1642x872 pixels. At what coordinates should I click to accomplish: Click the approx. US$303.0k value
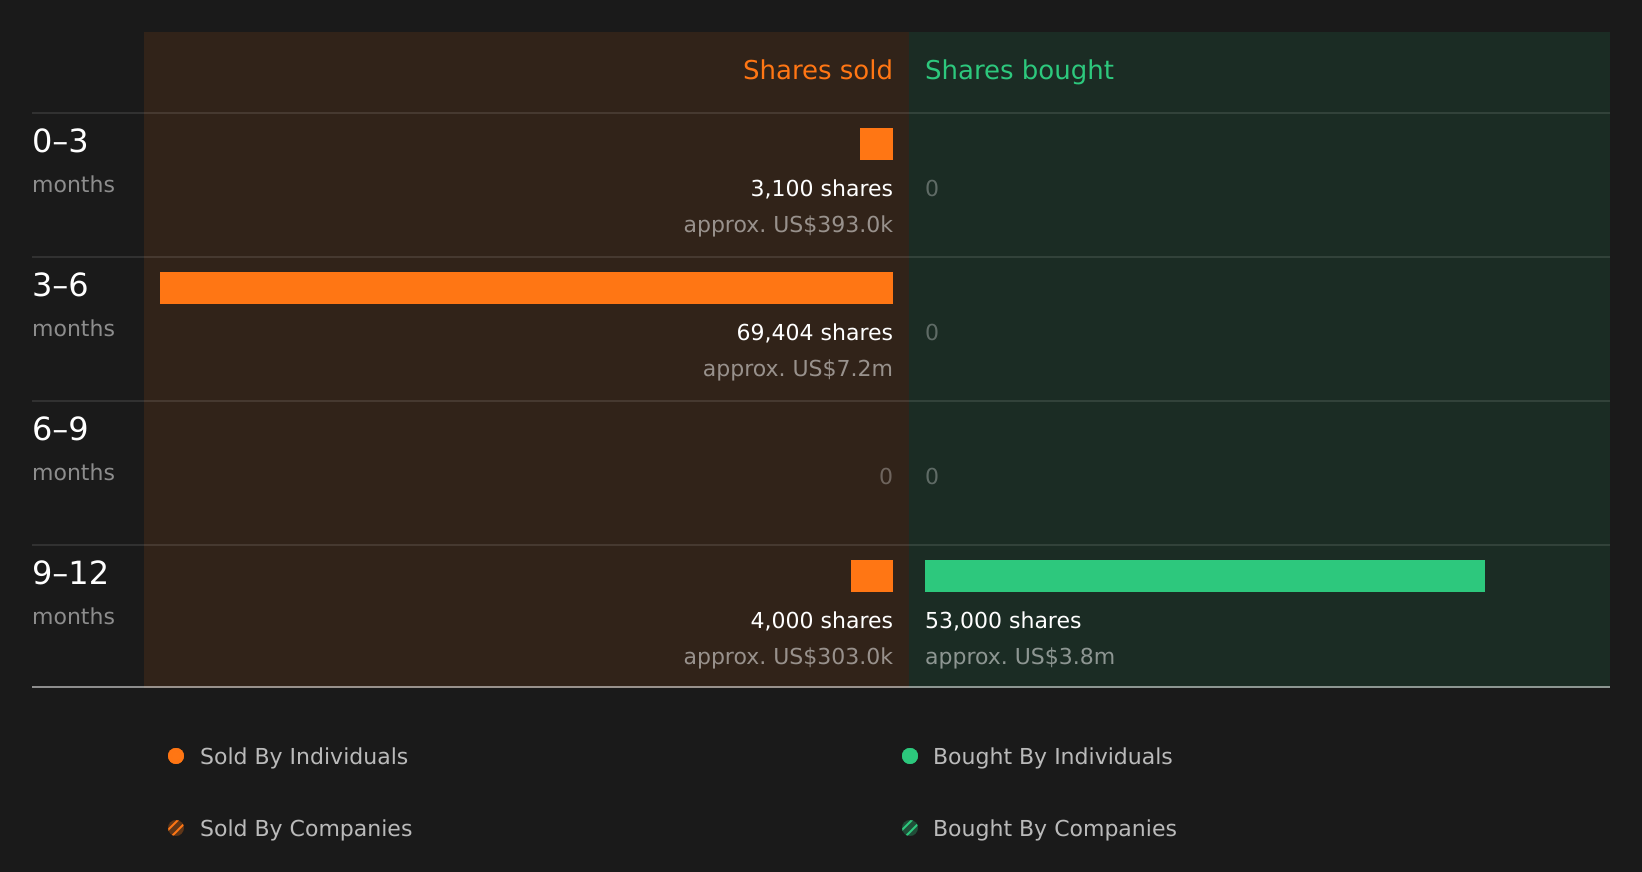(788, 657)
